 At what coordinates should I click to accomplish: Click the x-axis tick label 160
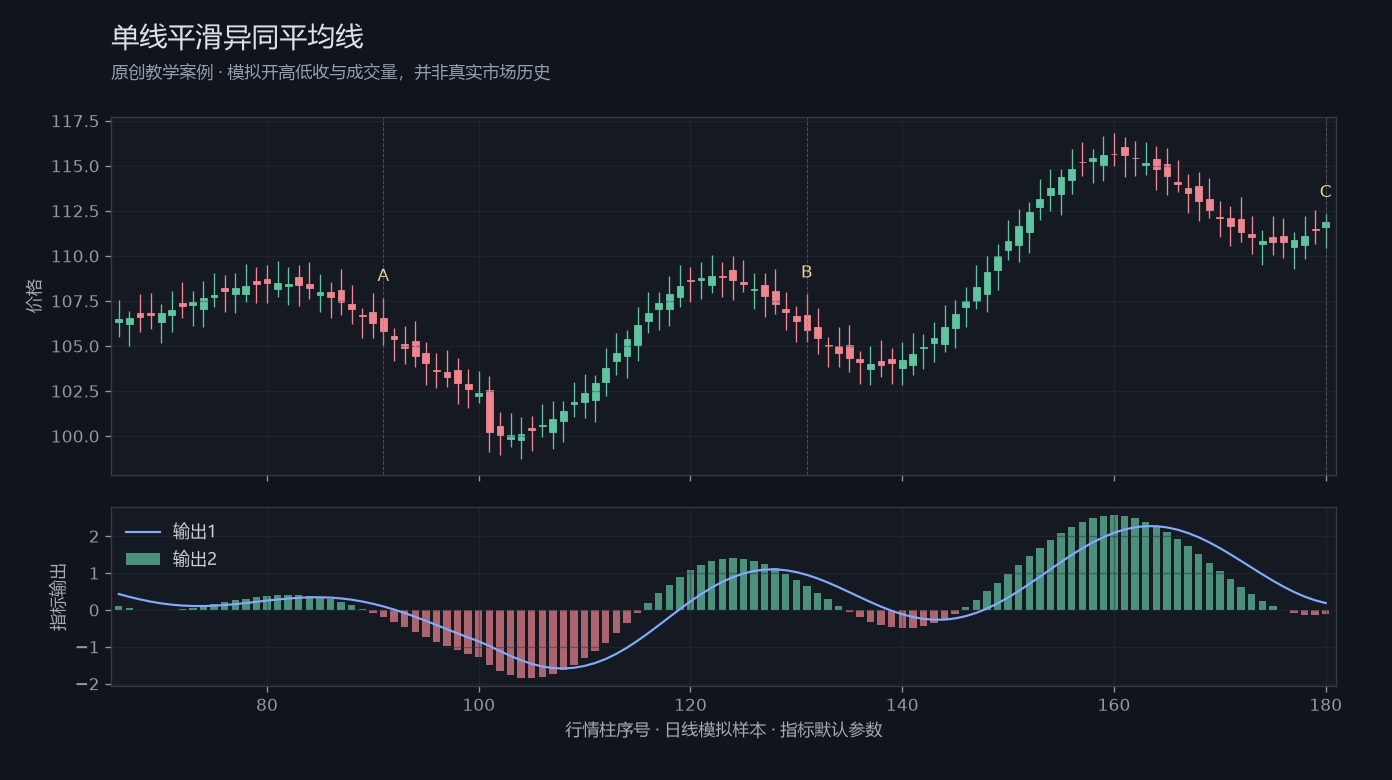pyautogui.click(x=1114, y=703)
